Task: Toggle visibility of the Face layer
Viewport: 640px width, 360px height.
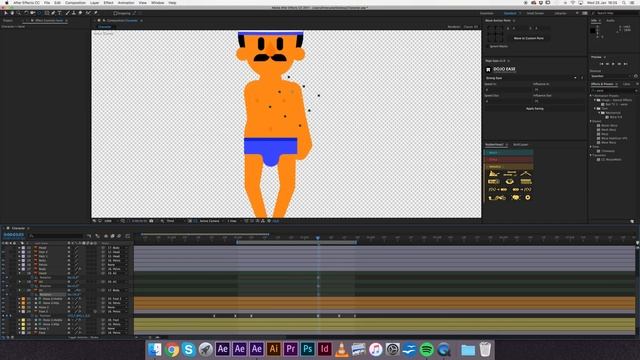Action: point(3,333)
